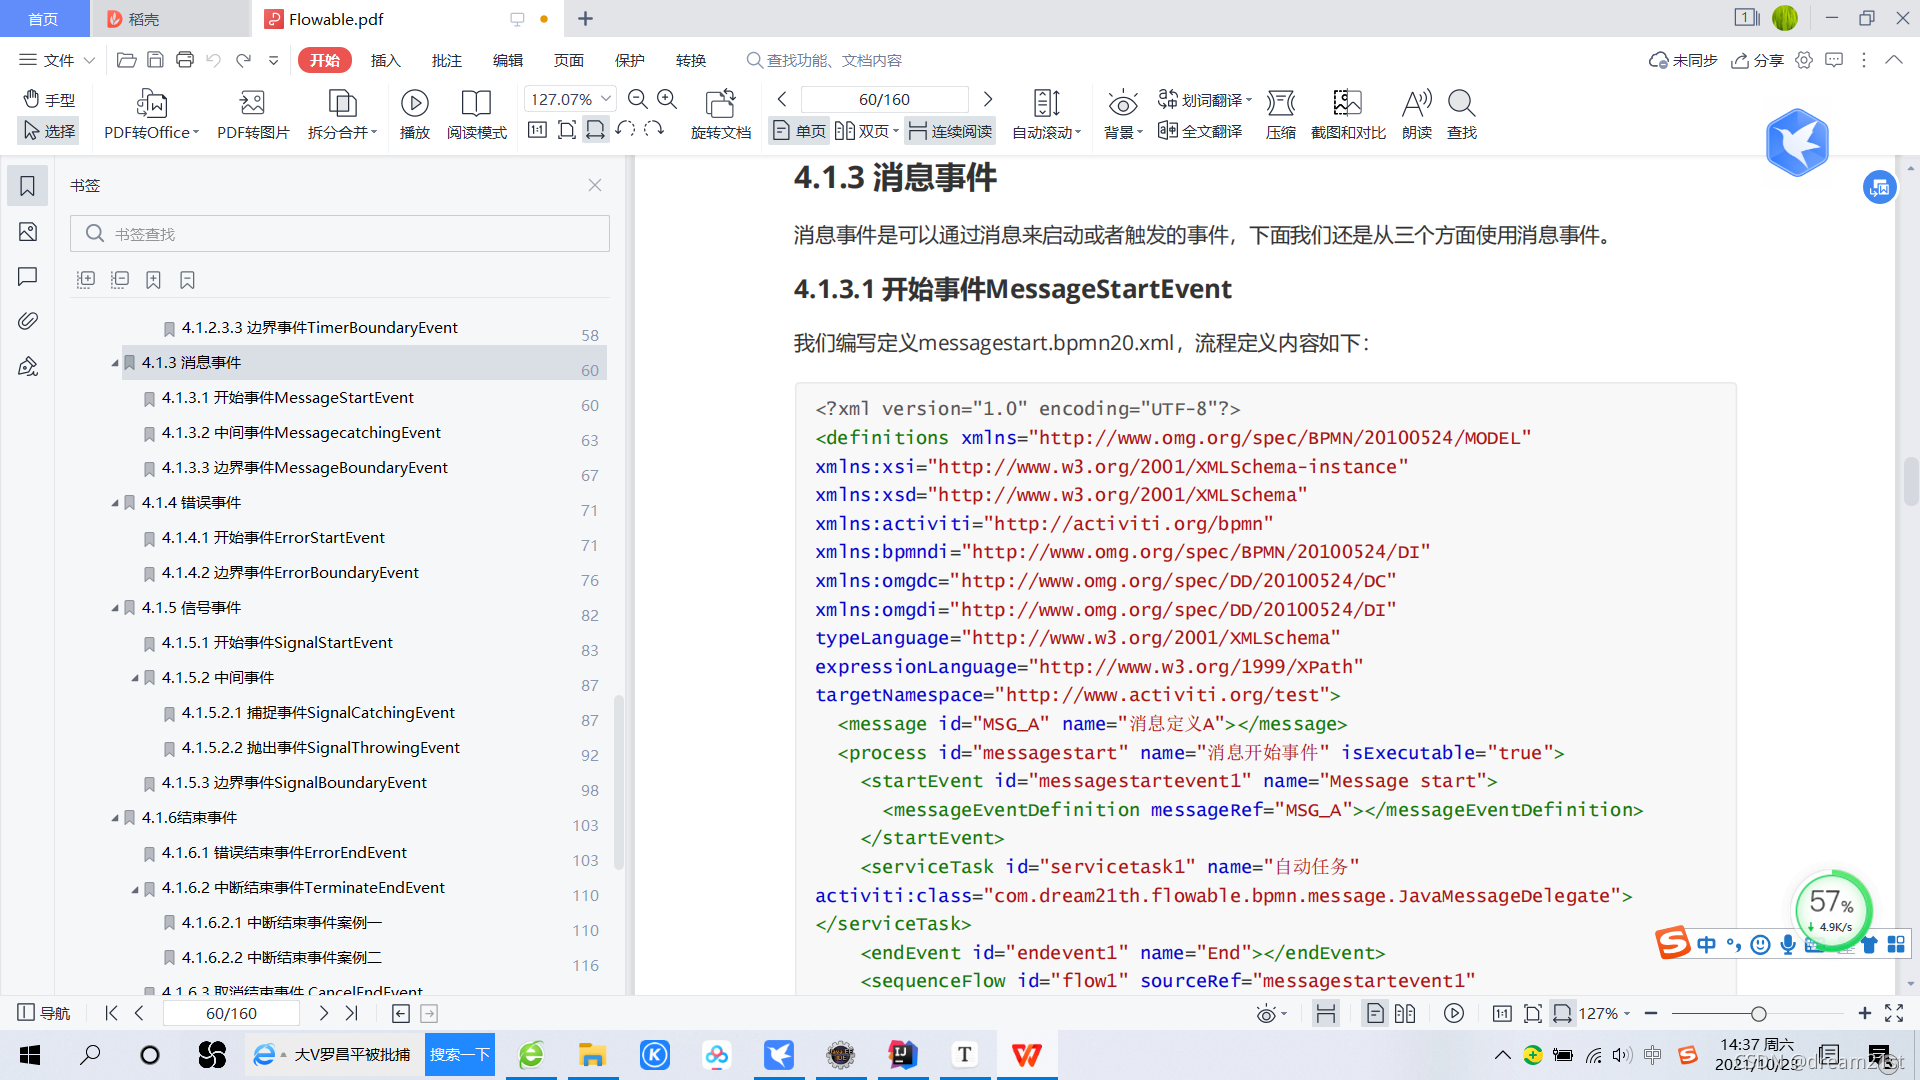The height and width of the screenshot is (1080, 1920).
Task: Click the PDF转Office converter icon
Action: click(x=151, y=103)
